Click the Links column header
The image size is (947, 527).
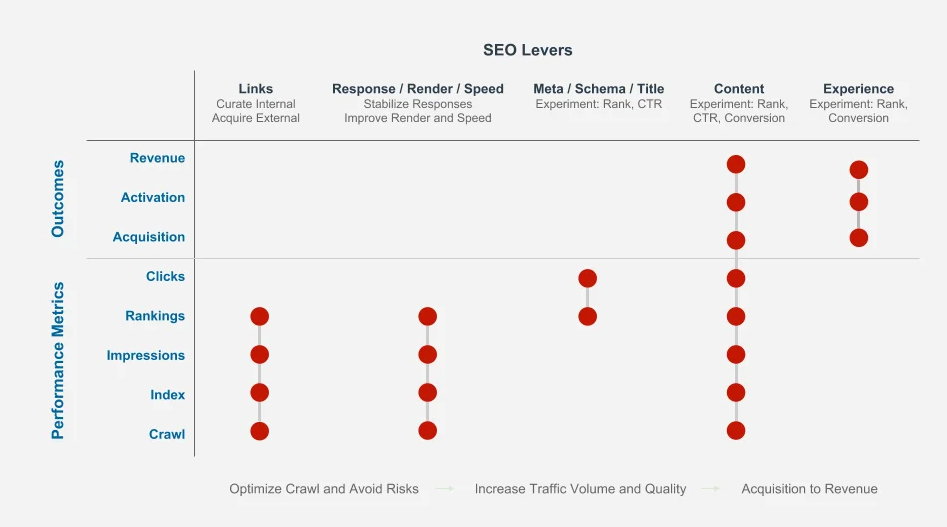coord(256,89)
